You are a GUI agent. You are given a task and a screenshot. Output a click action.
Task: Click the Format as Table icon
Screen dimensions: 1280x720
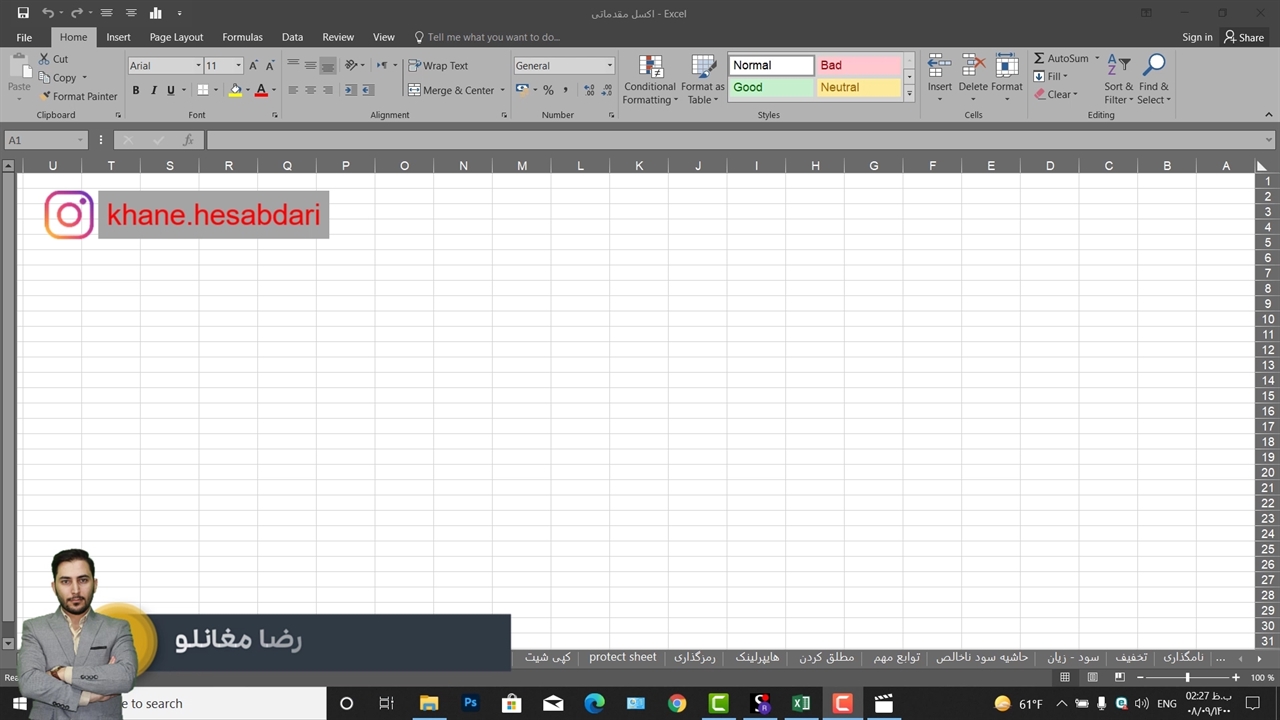click(x=703, y=79)
